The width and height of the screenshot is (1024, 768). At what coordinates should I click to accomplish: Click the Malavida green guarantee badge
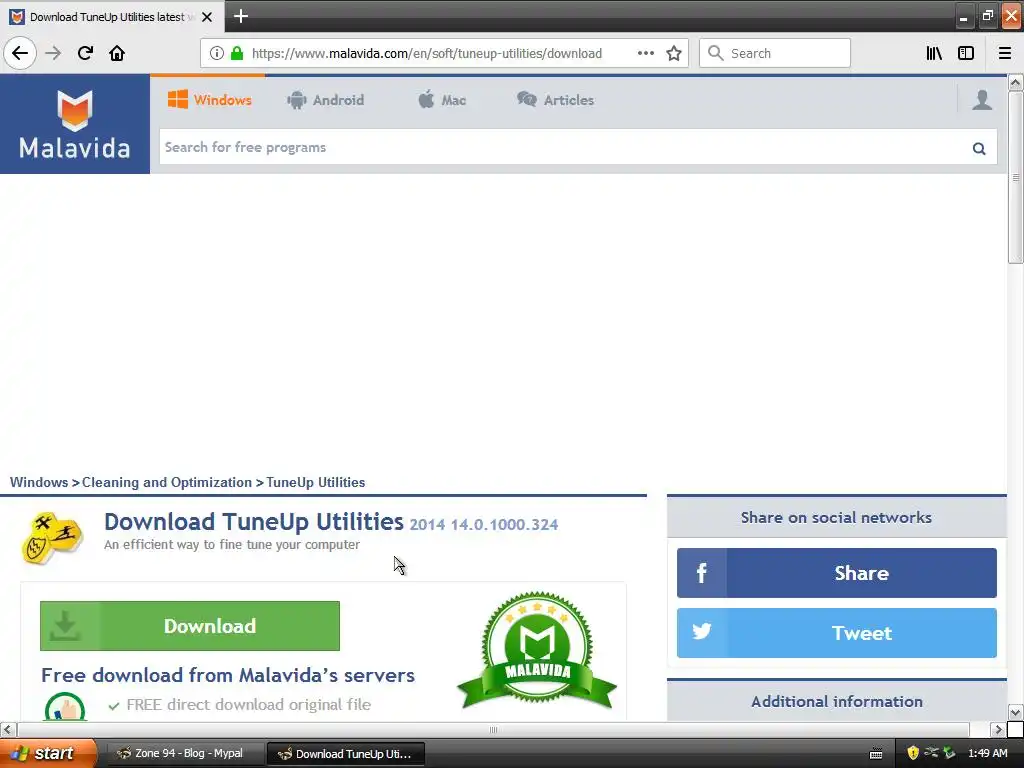(x=537, y=650)
